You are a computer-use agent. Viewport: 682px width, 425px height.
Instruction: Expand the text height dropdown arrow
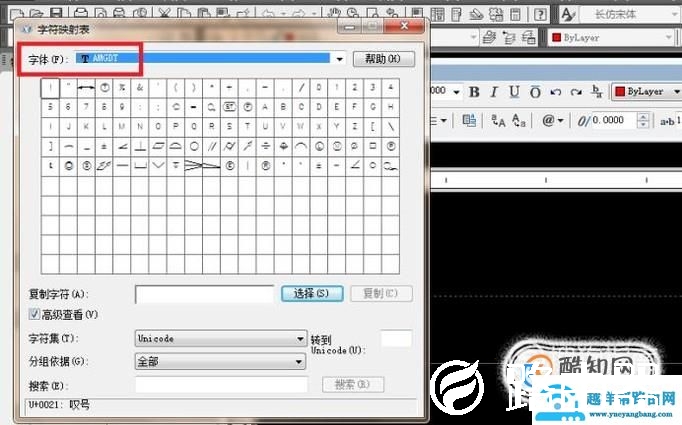(456, 92)
